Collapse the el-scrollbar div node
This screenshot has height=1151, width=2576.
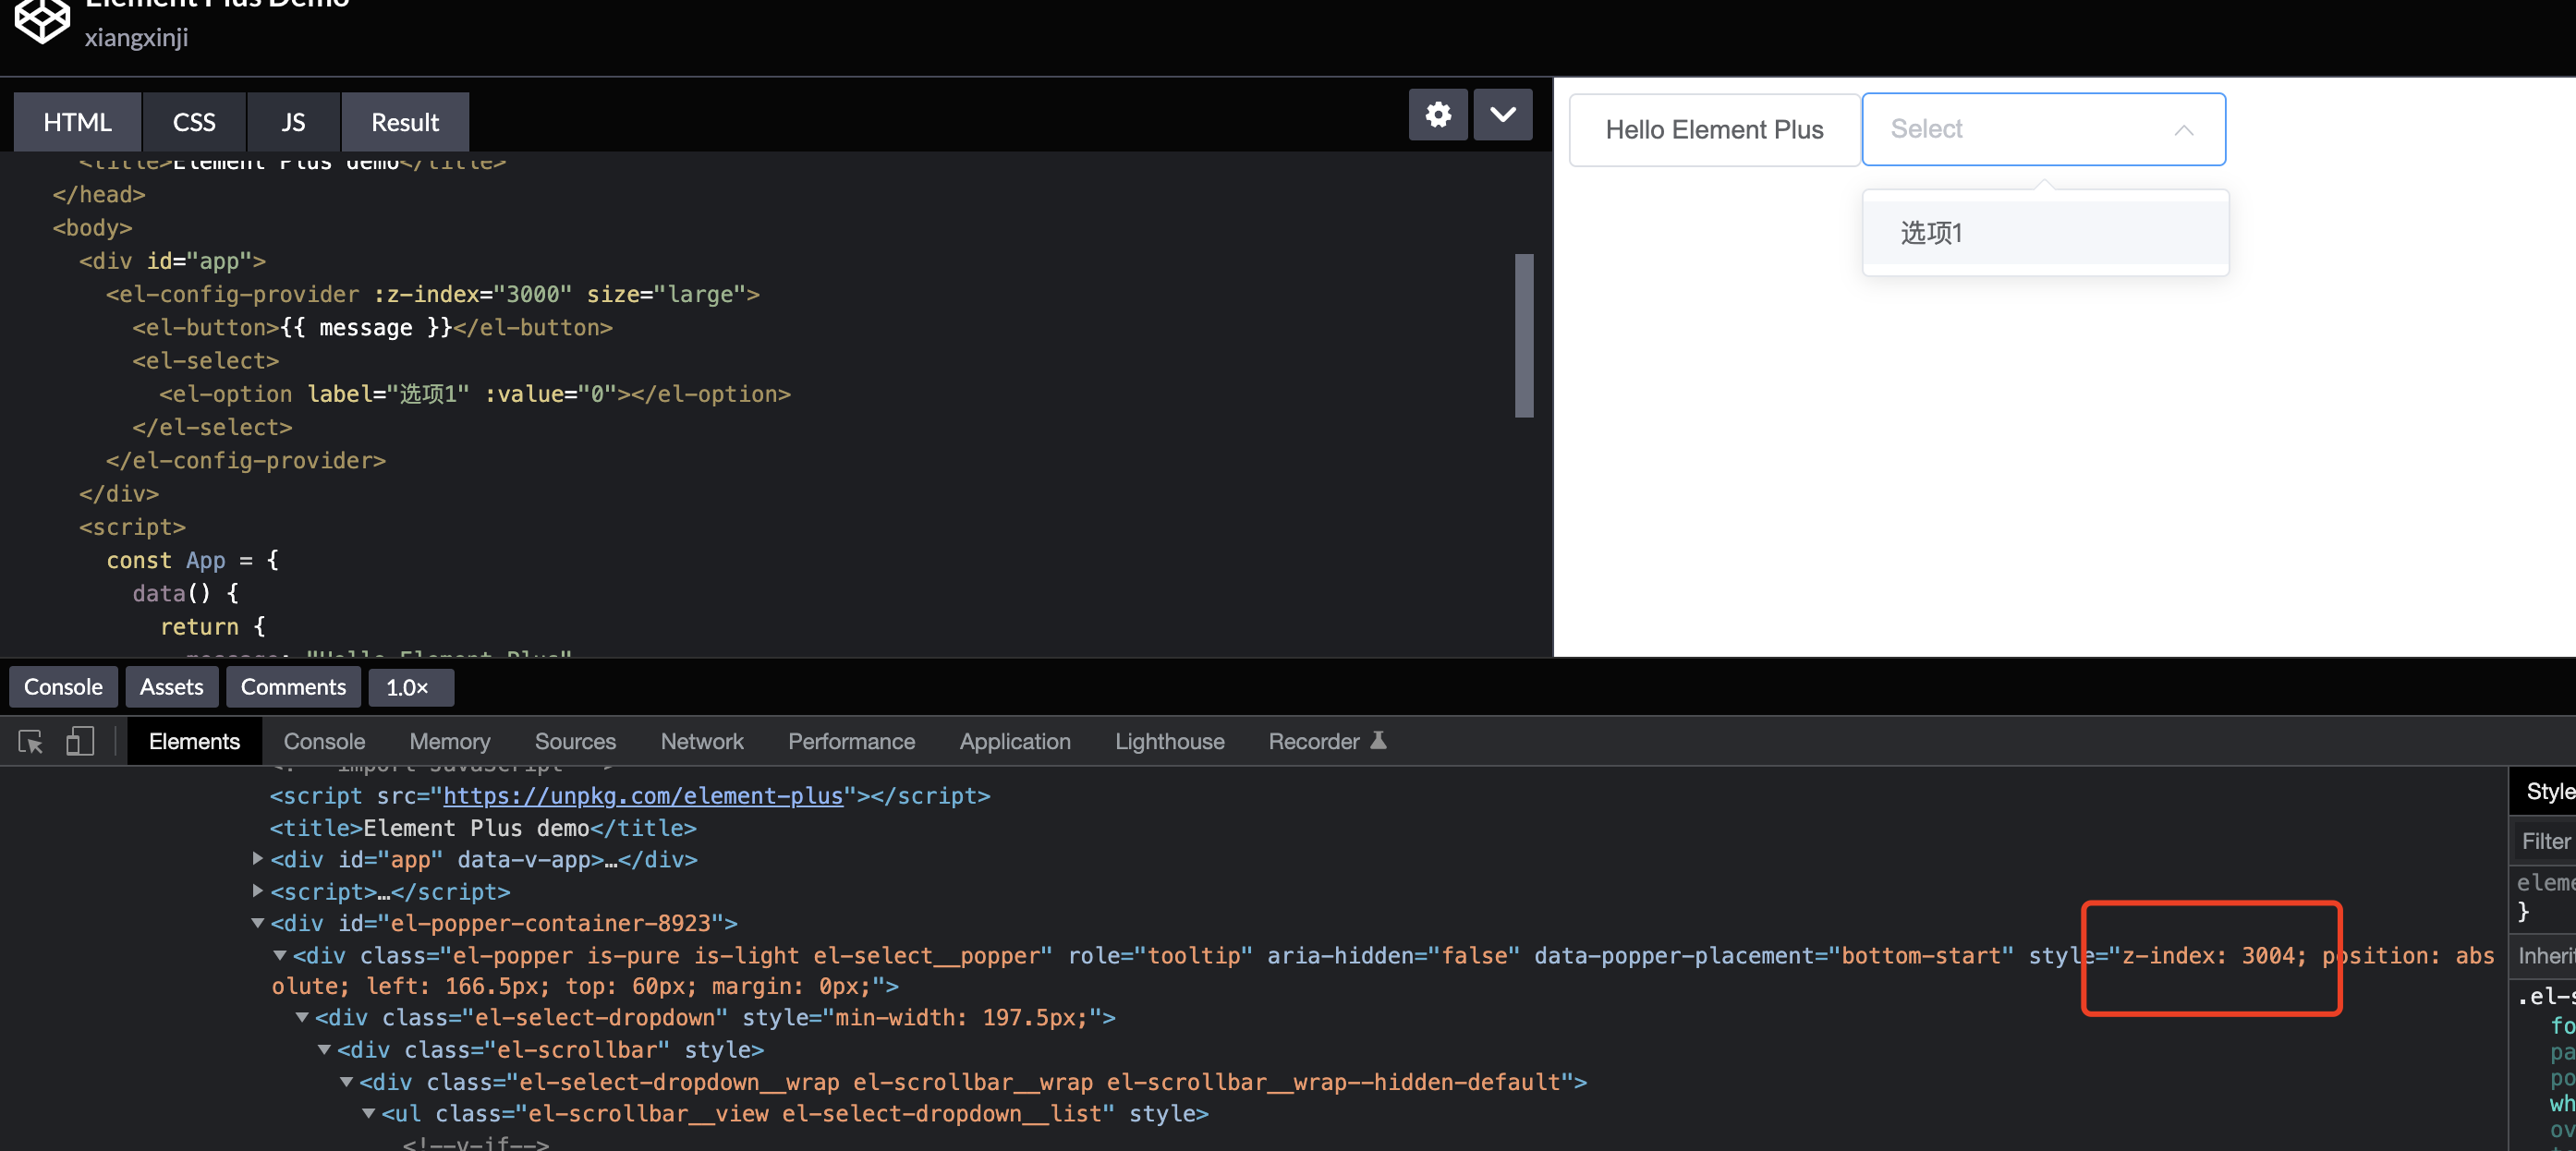pyautogui.click(x=324, y=1050)
